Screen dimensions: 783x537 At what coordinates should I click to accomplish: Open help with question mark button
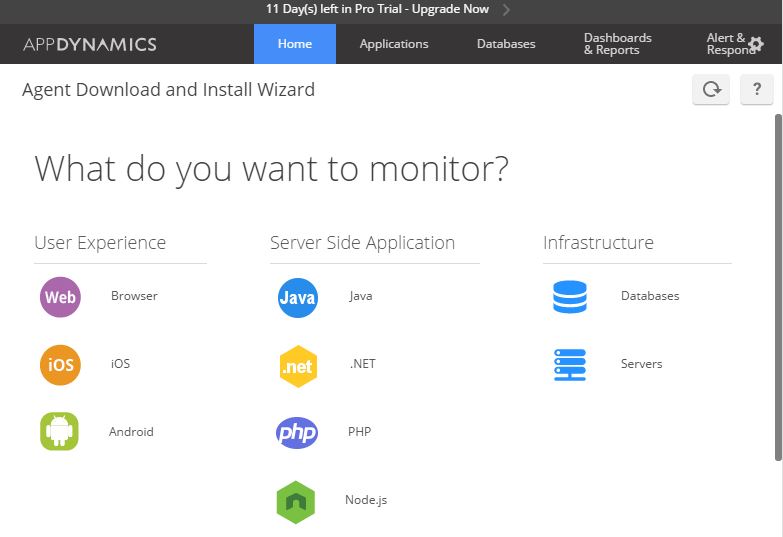pos(757,90)
